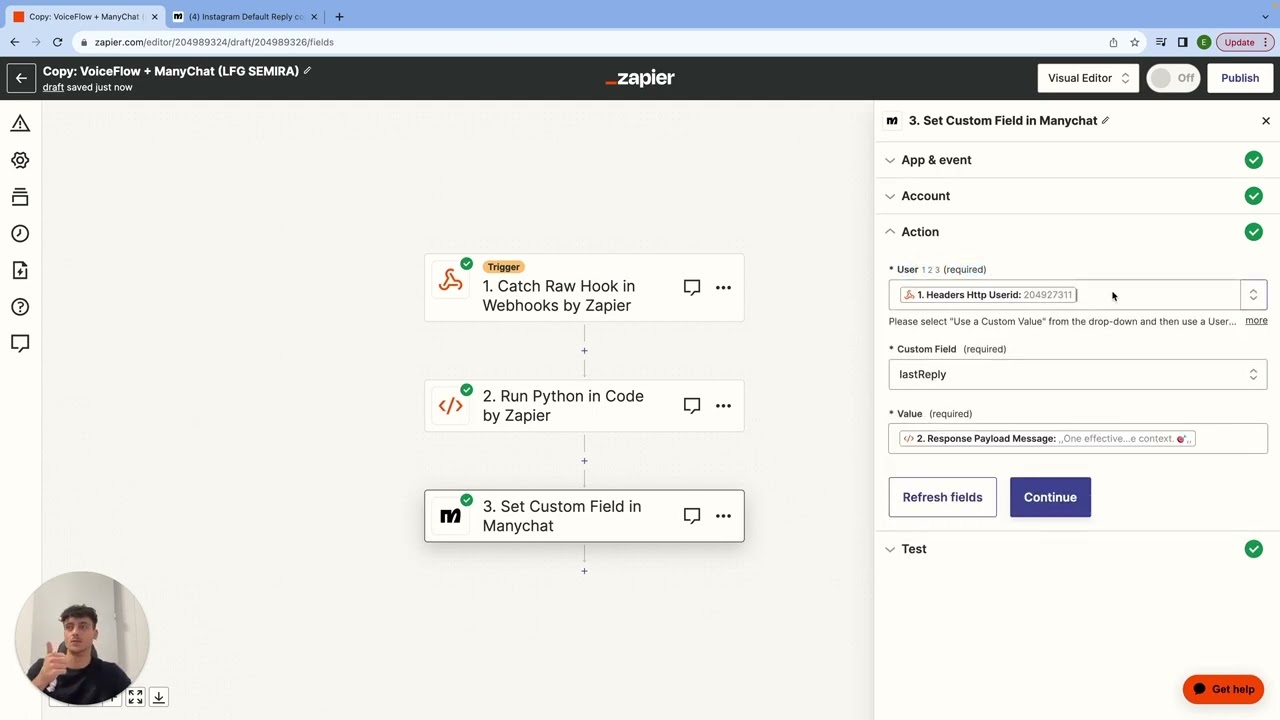Click the browser back arrow
Viewport: 1280px width, 720px height.
pos(14,42)
